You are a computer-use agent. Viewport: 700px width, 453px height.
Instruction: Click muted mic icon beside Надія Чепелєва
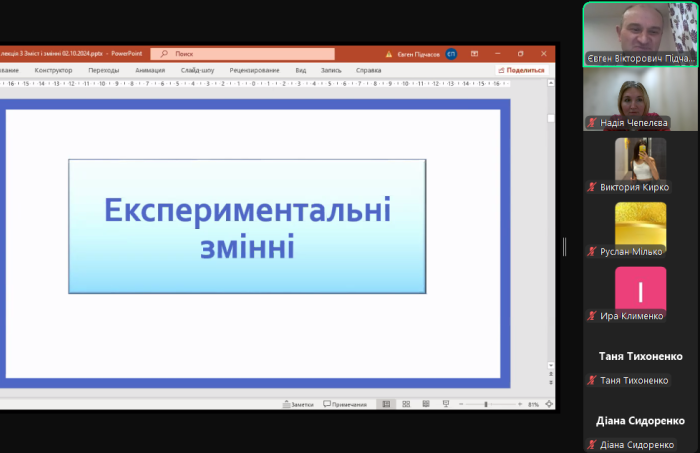(592, 123)
